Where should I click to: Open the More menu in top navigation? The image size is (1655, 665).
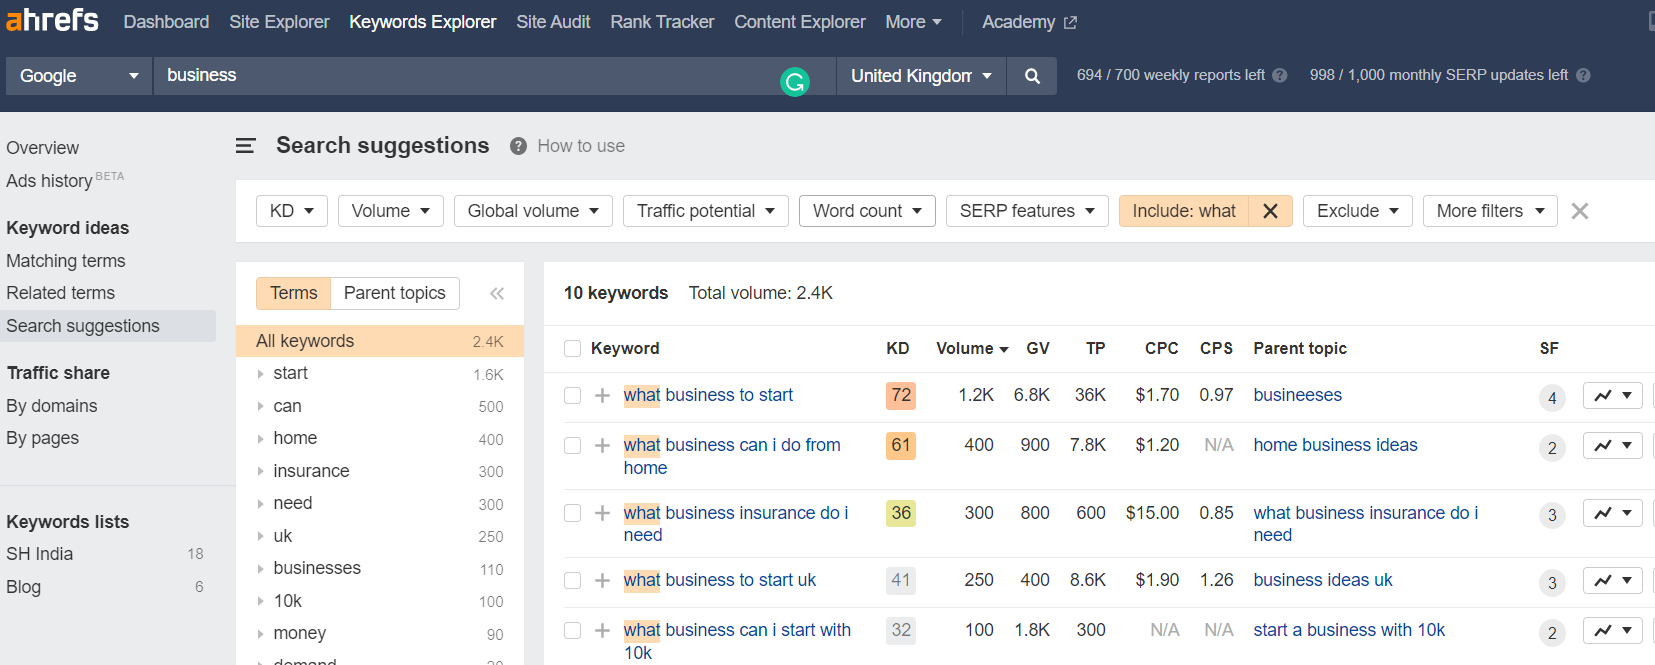[x=913, y=22]
